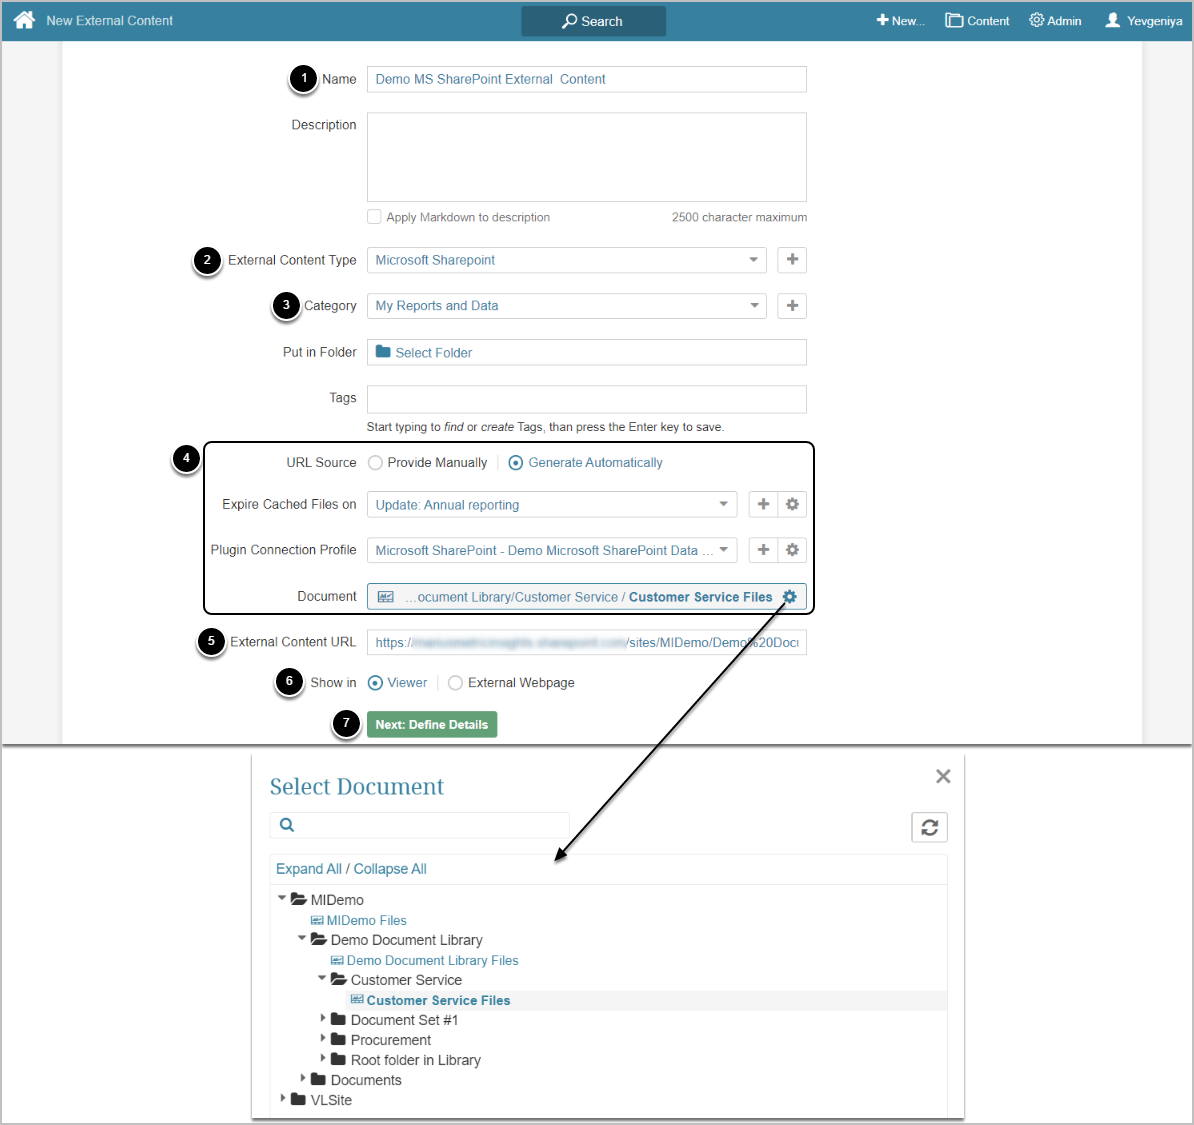Click the External Content URL field
Viewport: 1194px width, 1125px height.
coord(586,643)
